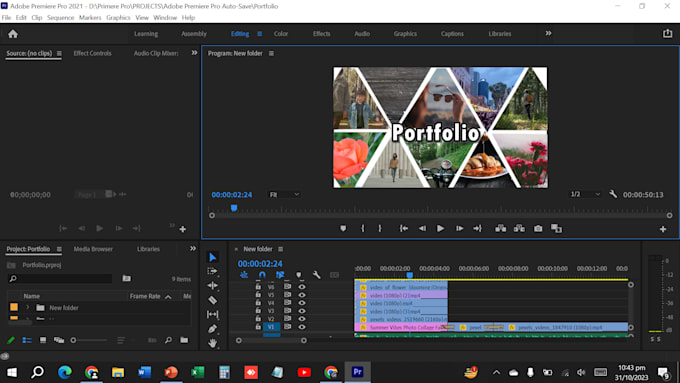Click the Comparison View icon
680x383 pixels.
[x=556, y=229]
